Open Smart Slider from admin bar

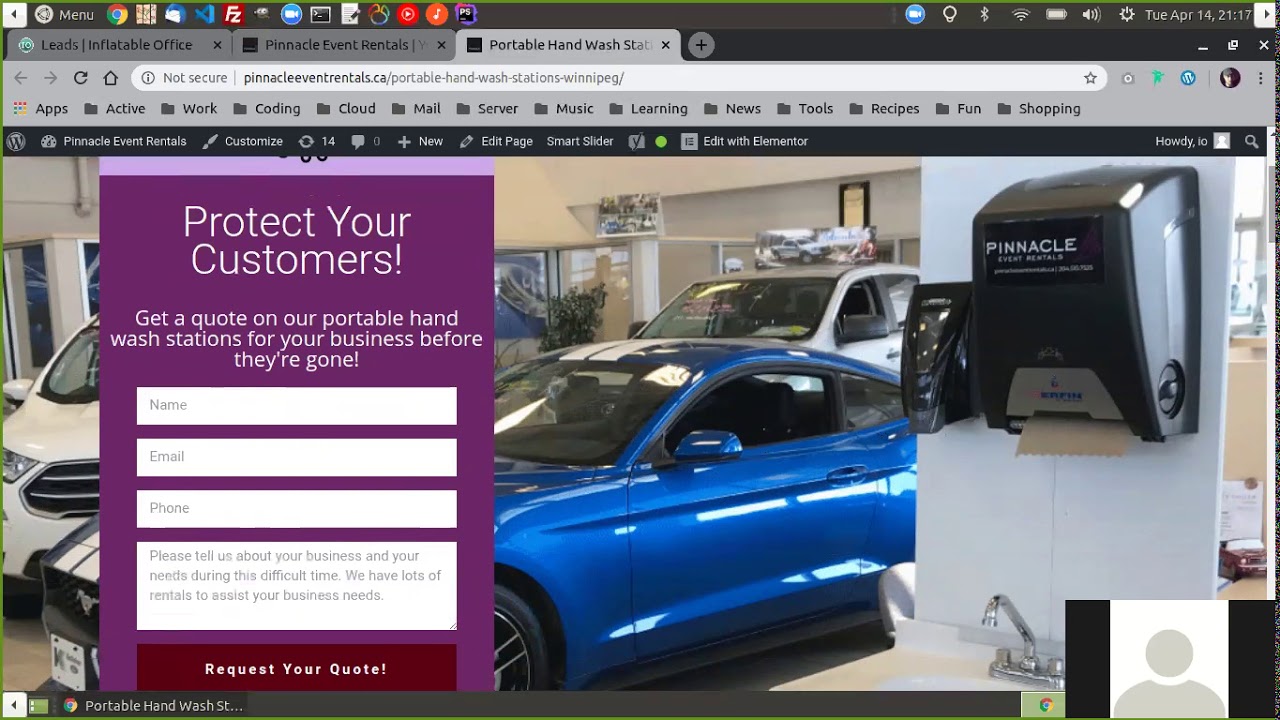(580, 141)
